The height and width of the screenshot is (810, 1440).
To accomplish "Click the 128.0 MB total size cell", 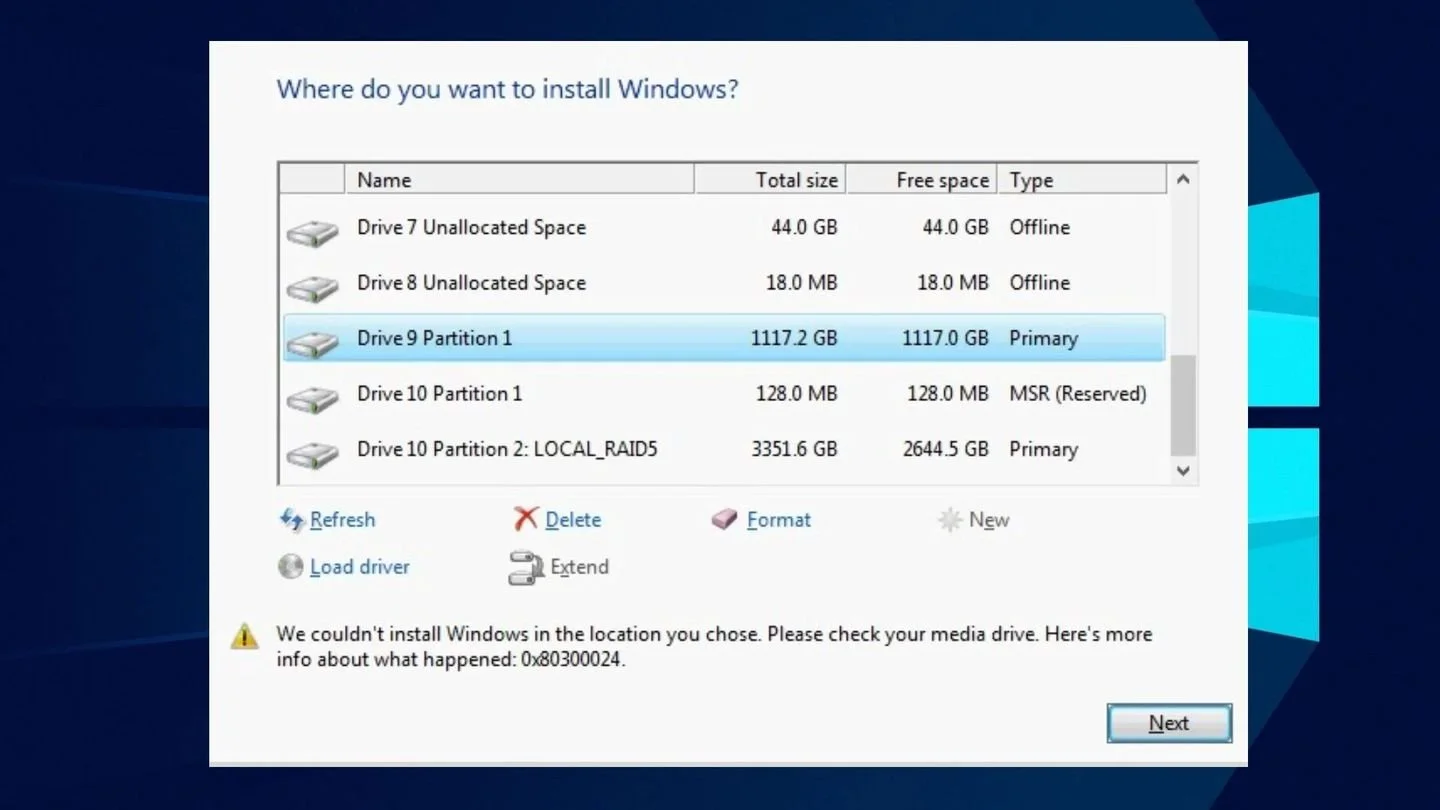I will pyautogui.click(x=796, y=394).
